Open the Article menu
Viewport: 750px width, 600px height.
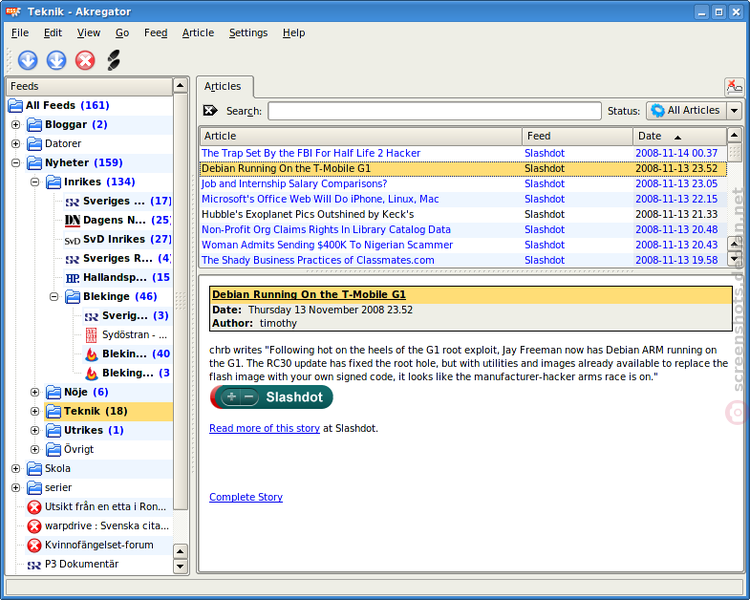(x=198, y=33)
